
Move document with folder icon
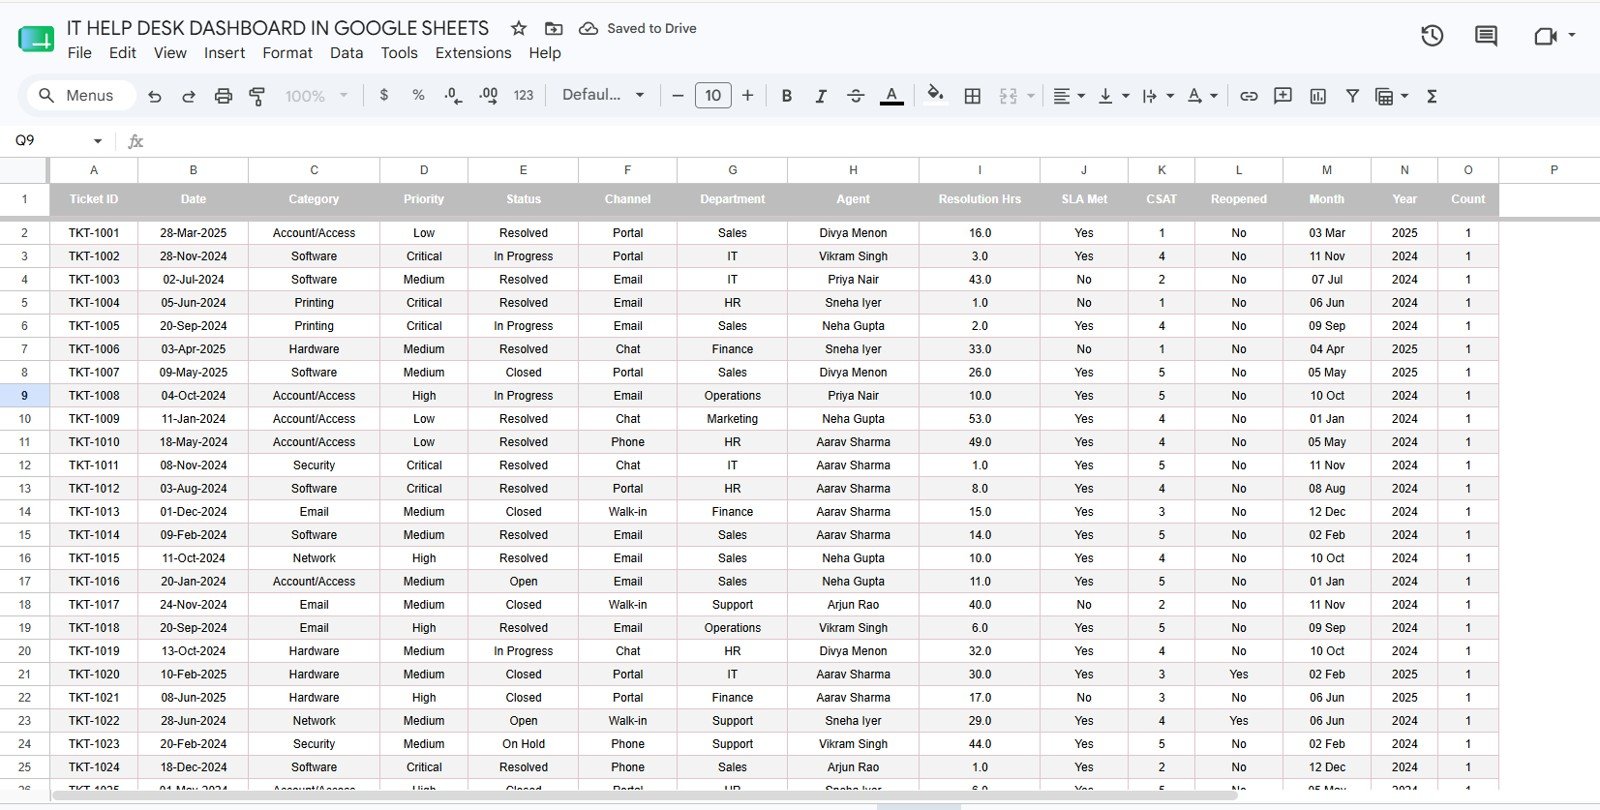(553, 28)
